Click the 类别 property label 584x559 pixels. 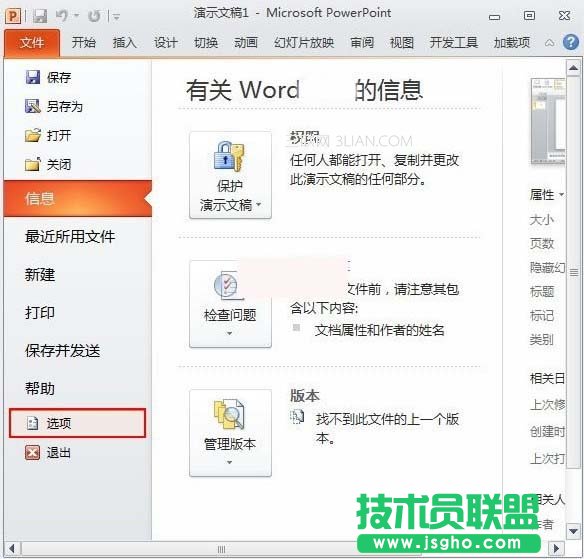tap(542, 339)
